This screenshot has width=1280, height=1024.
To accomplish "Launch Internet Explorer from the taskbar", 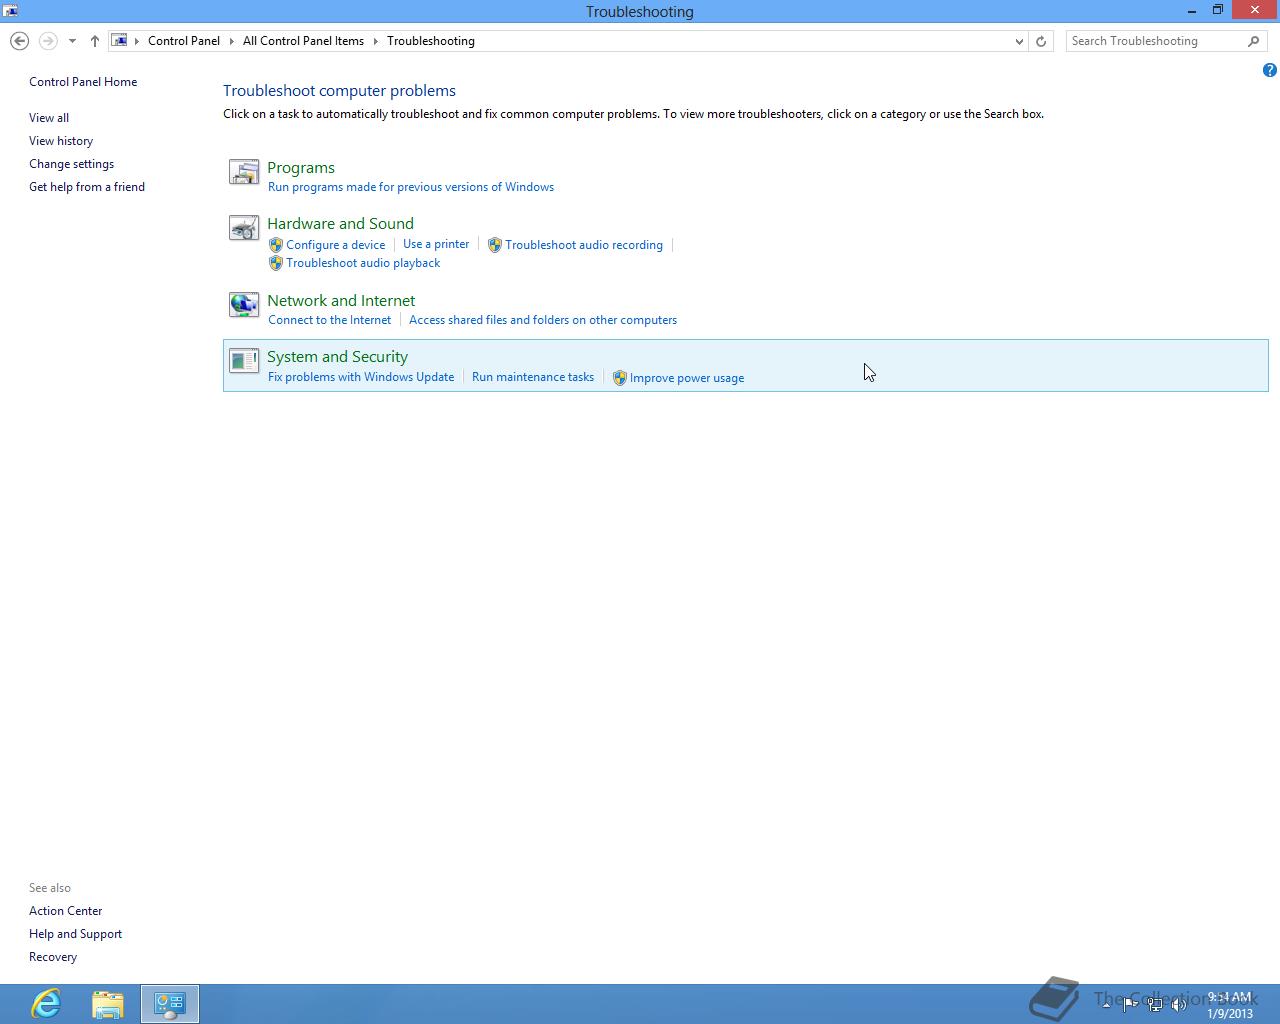I will pyautogui.click(x=46, y=1004).
